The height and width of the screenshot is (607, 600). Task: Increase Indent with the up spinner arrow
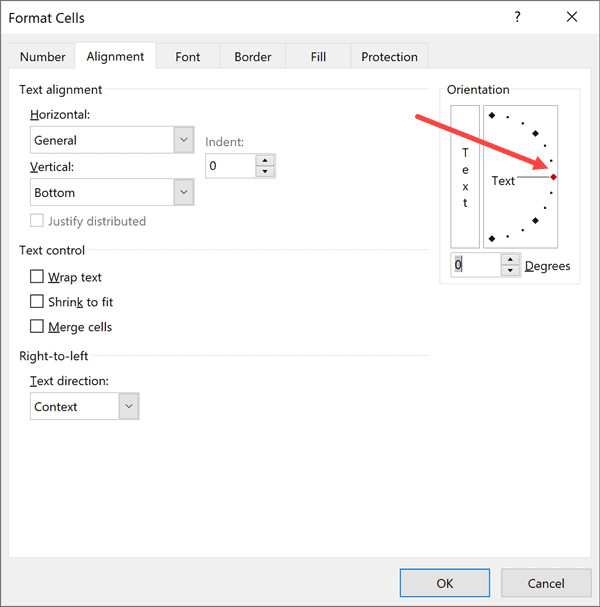[x=264, y=160]
